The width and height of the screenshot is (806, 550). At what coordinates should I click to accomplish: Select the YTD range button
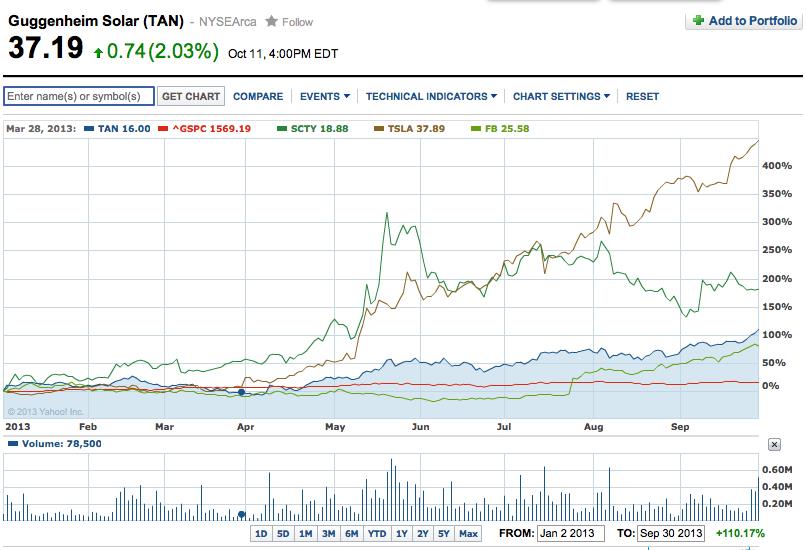coord(377,534)
